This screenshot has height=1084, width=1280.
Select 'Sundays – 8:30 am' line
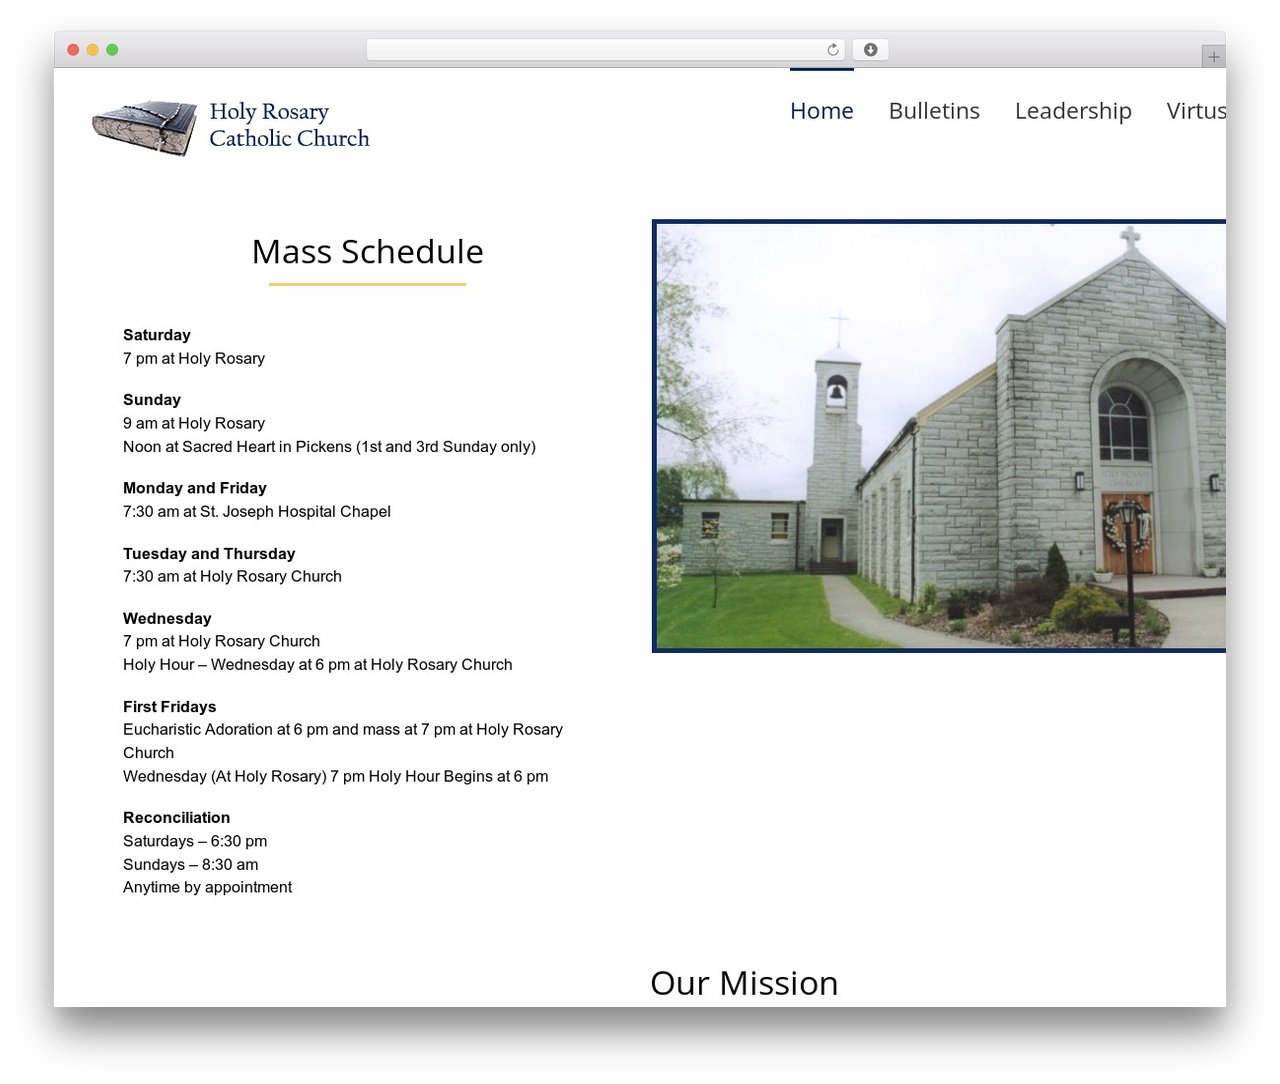coord(191,865)
